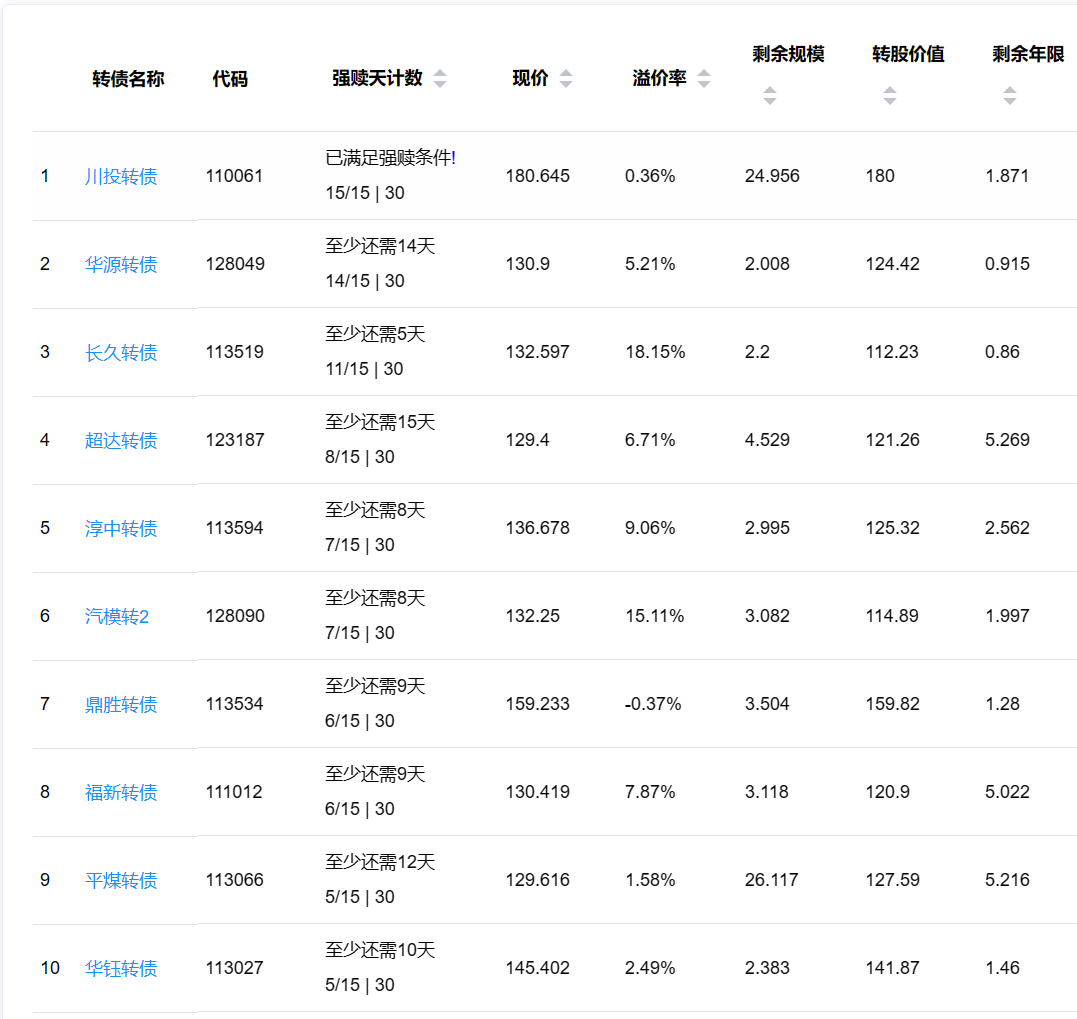Click the 代码 column header
Image resolution: width=1077 pixels, height=1019 pixels.
230,79
